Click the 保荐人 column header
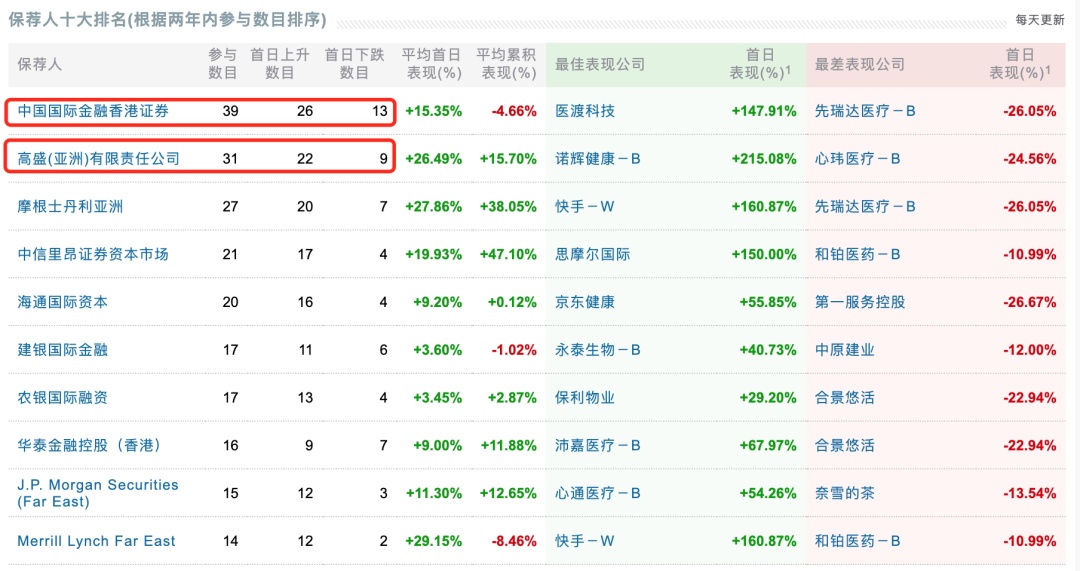The image size is (1080, 571). point(39,64)
